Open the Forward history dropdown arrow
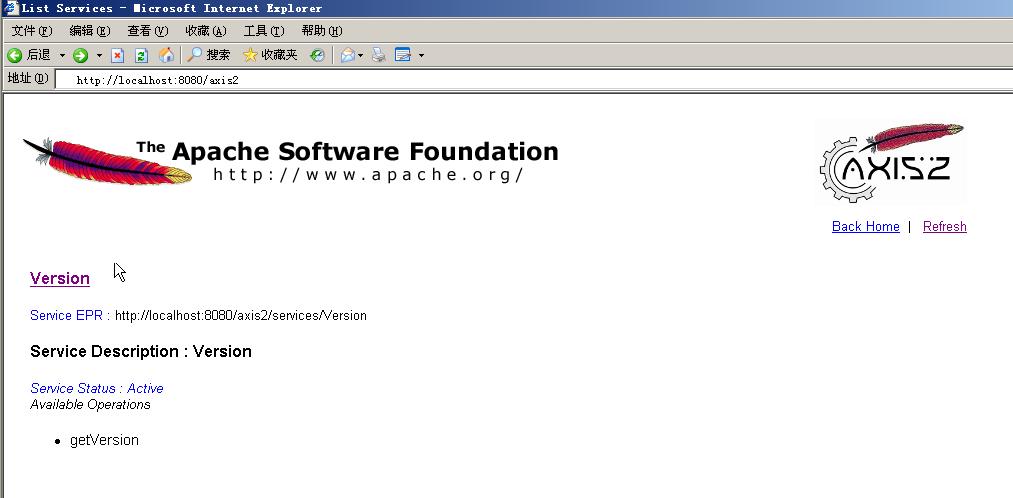 (99, 56)
